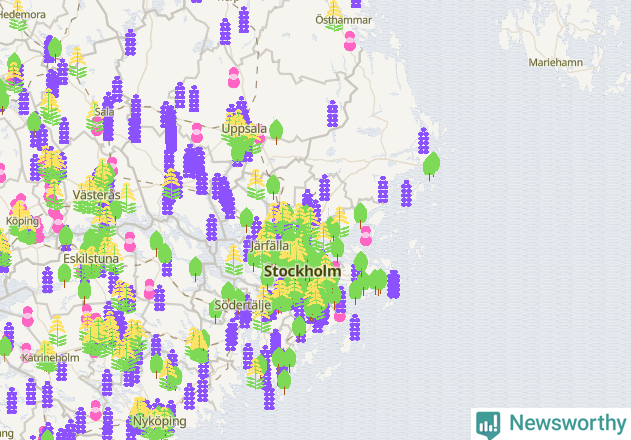The image size is (631, 440).
Task: Click the pink marker southeast of Eskilstuna label
Action: click(149, 289)
